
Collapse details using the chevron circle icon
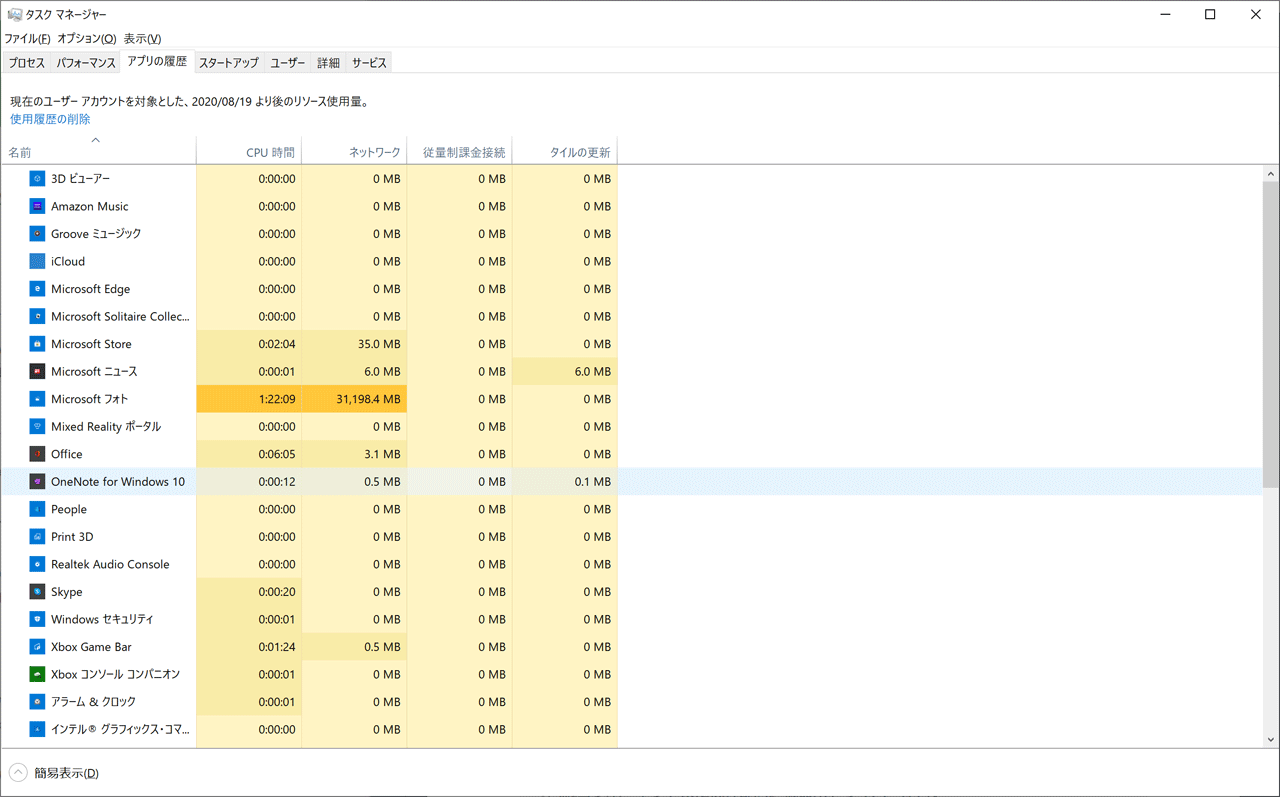(18, 773)
